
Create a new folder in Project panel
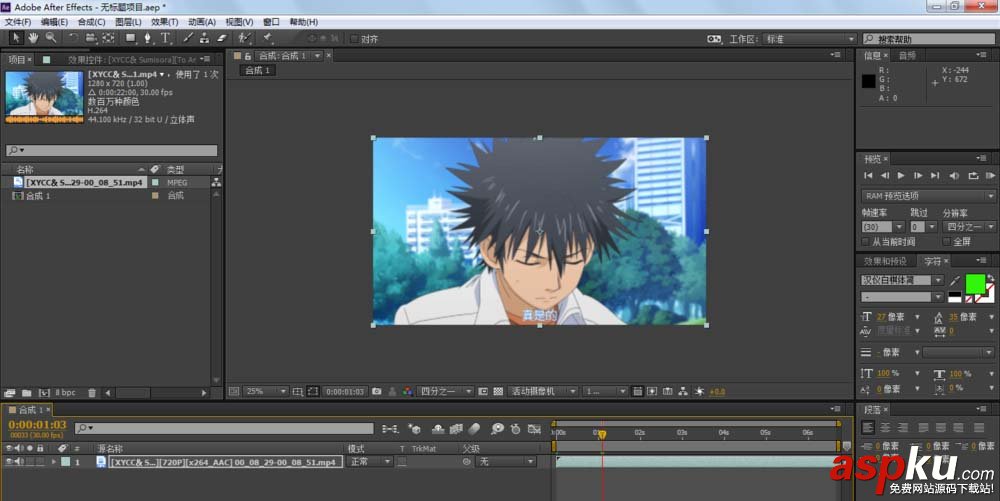(x=27, y=393)
